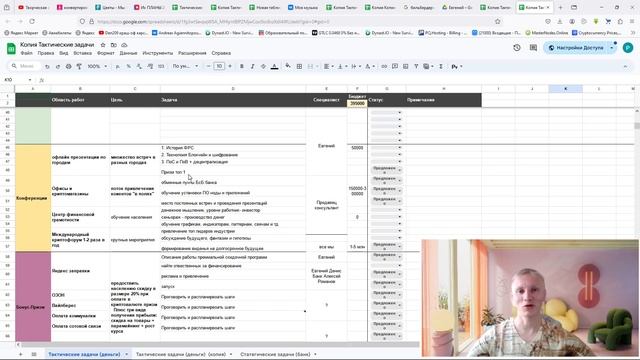
Task: Star the document title
Action: [103, 45]
